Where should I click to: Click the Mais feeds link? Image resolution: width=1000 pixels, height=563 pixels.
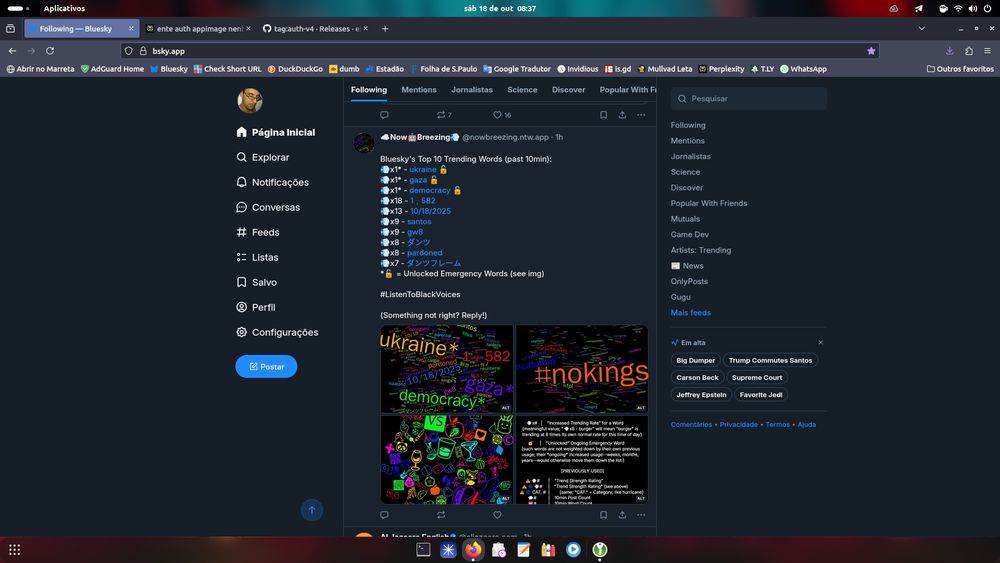coord(691,312)
